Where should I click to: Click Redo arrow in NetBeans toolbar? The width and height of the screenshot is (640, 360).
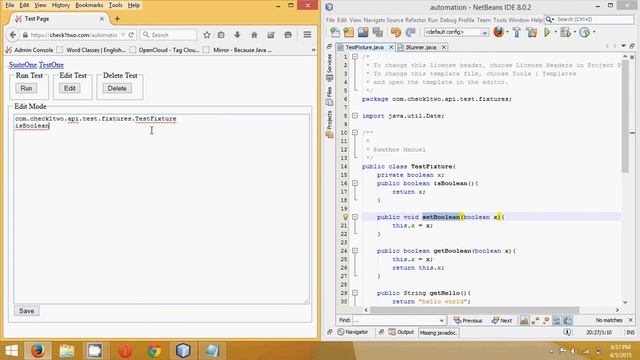tap(411, 32)
